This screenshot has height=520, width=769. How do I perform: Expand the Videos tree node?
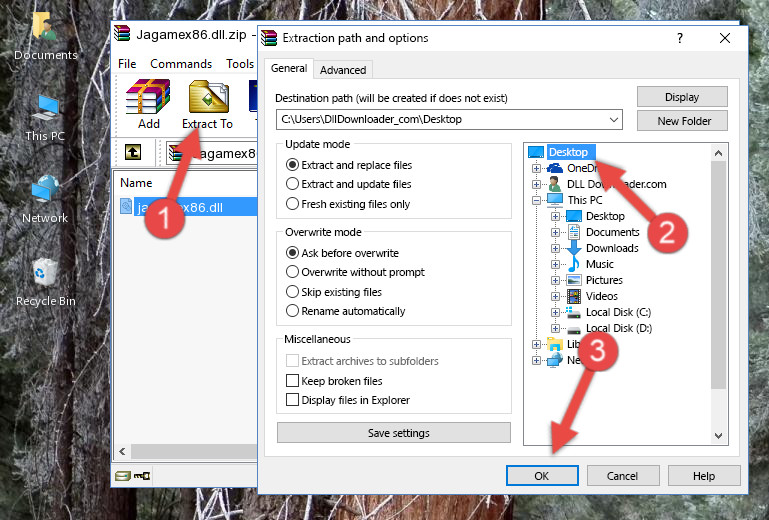[555, 296]
